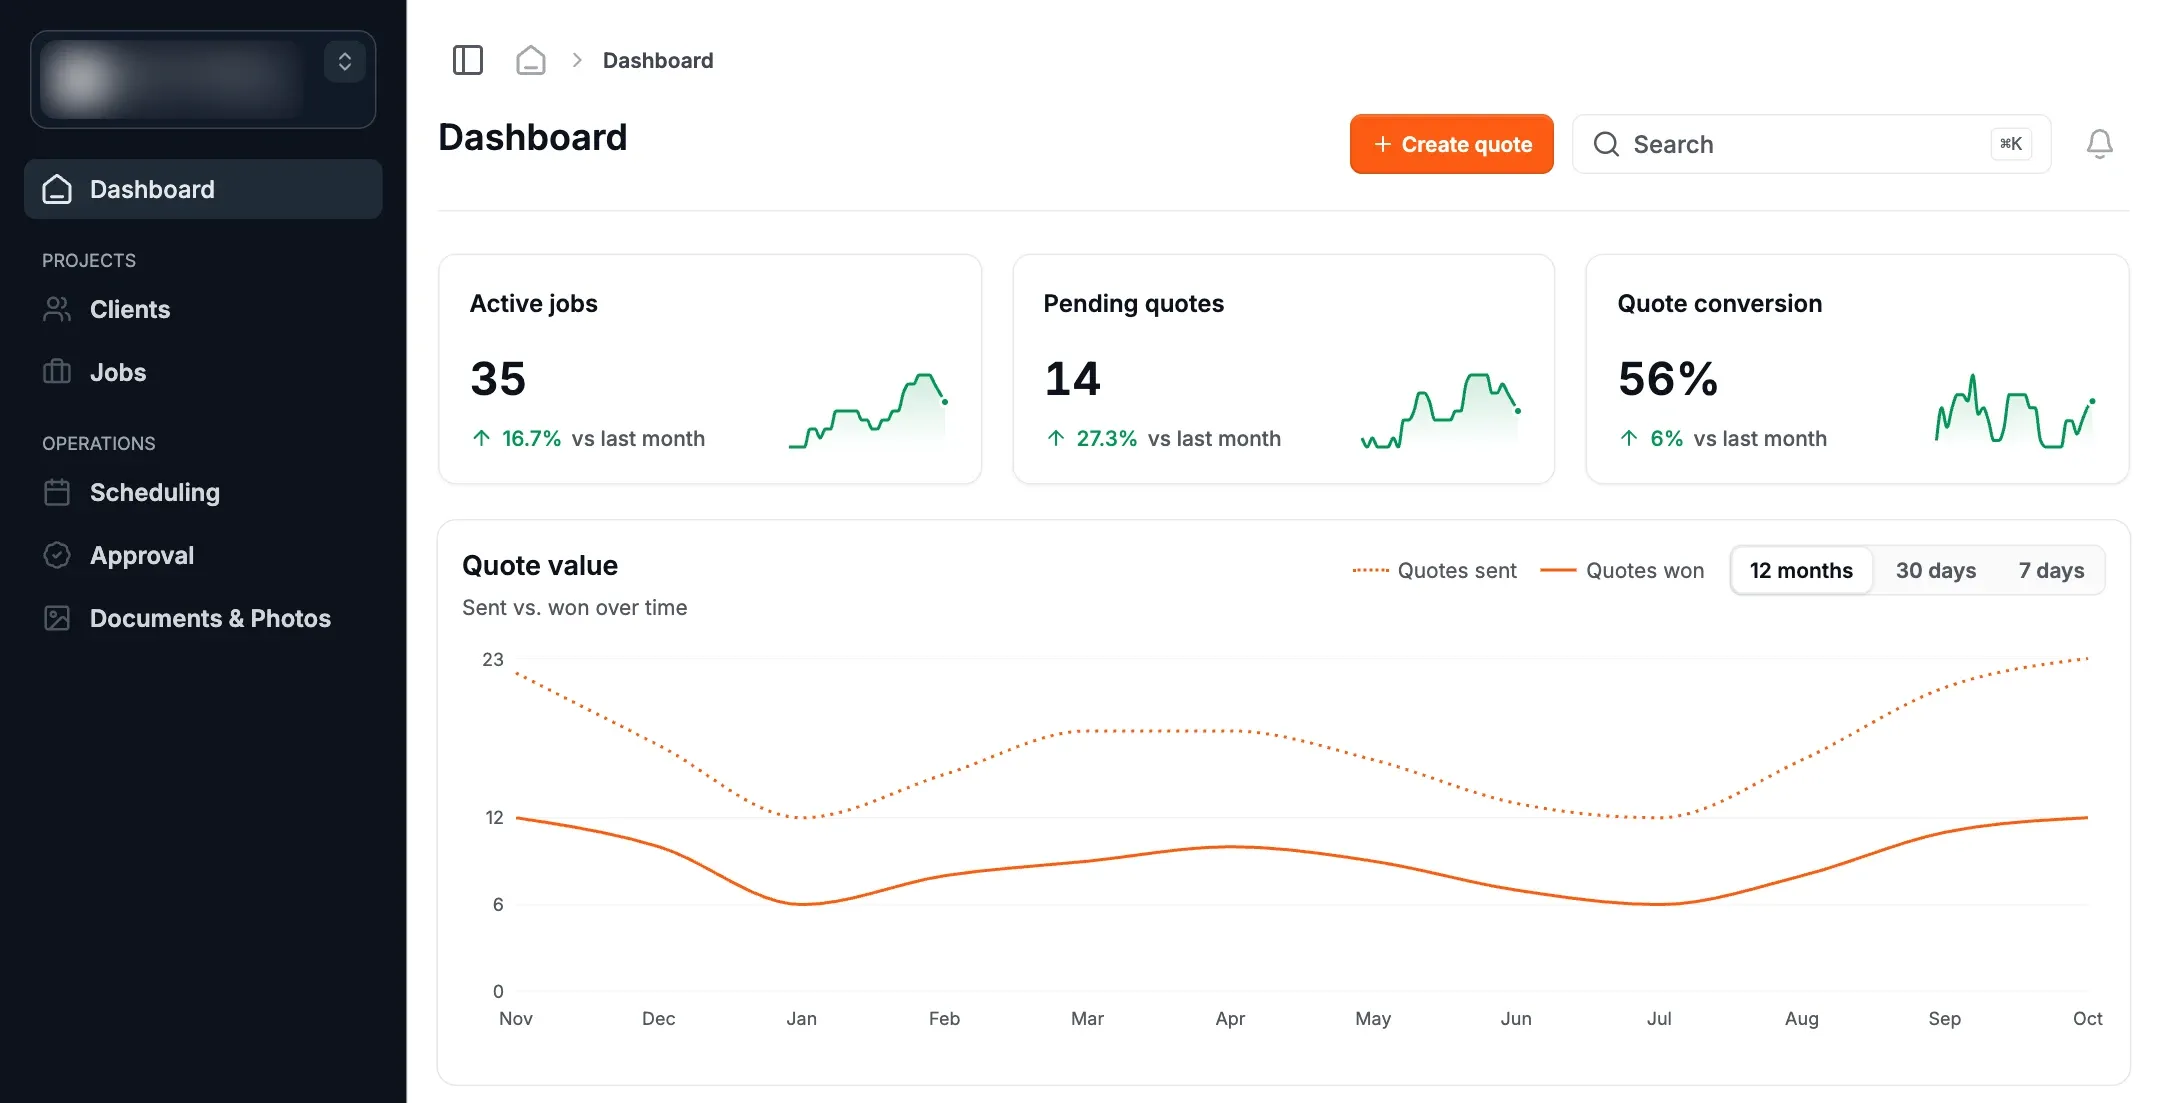Click the green arrow beside 27.3%
Viewport: 2160px width, 1103px height.
[x=1055, y=438]
